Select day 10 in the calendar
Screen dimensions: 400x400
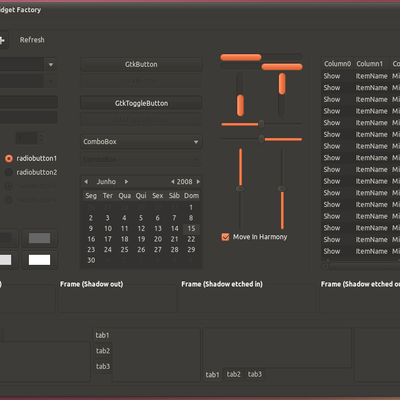[108, 229]
